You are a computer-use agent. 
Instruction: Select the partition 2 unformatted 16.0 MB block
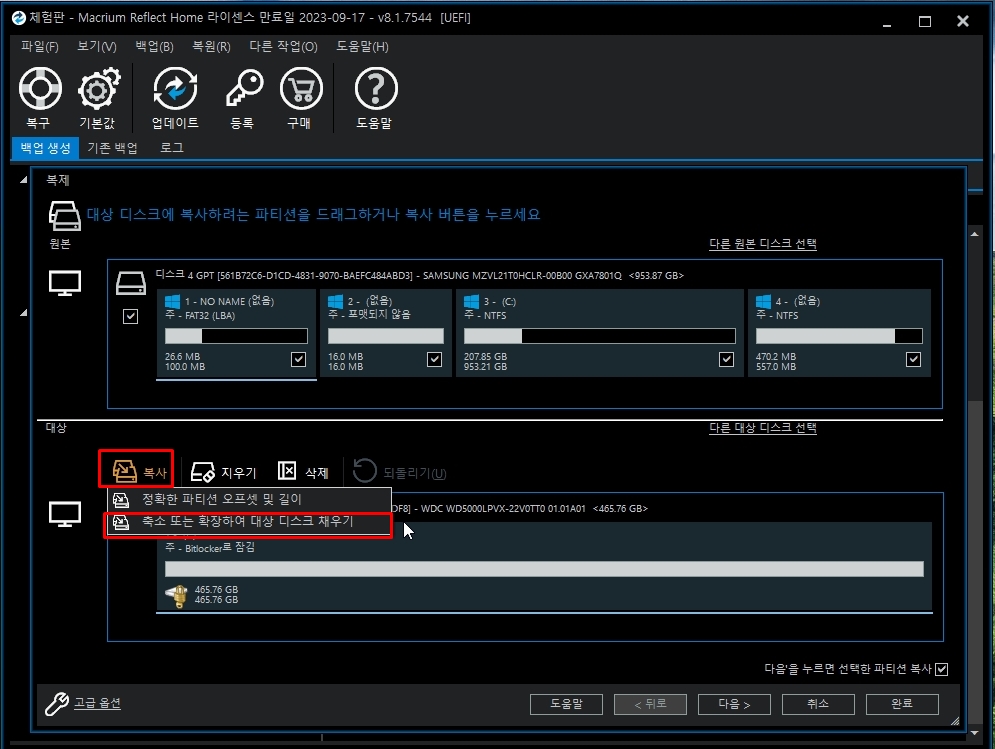(x=386, y=333)
